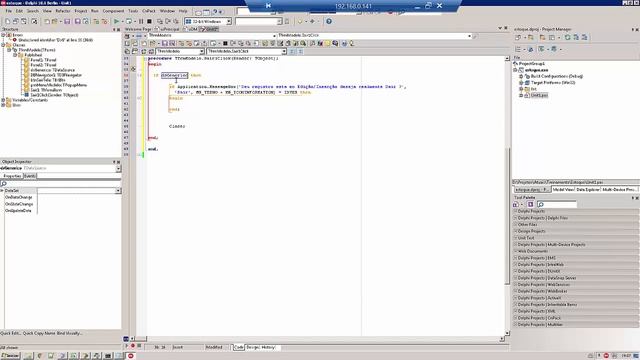The height and width of the screenshot is (360, 640).
Task: Click the Windows Start button
Action: click(10, 356)
